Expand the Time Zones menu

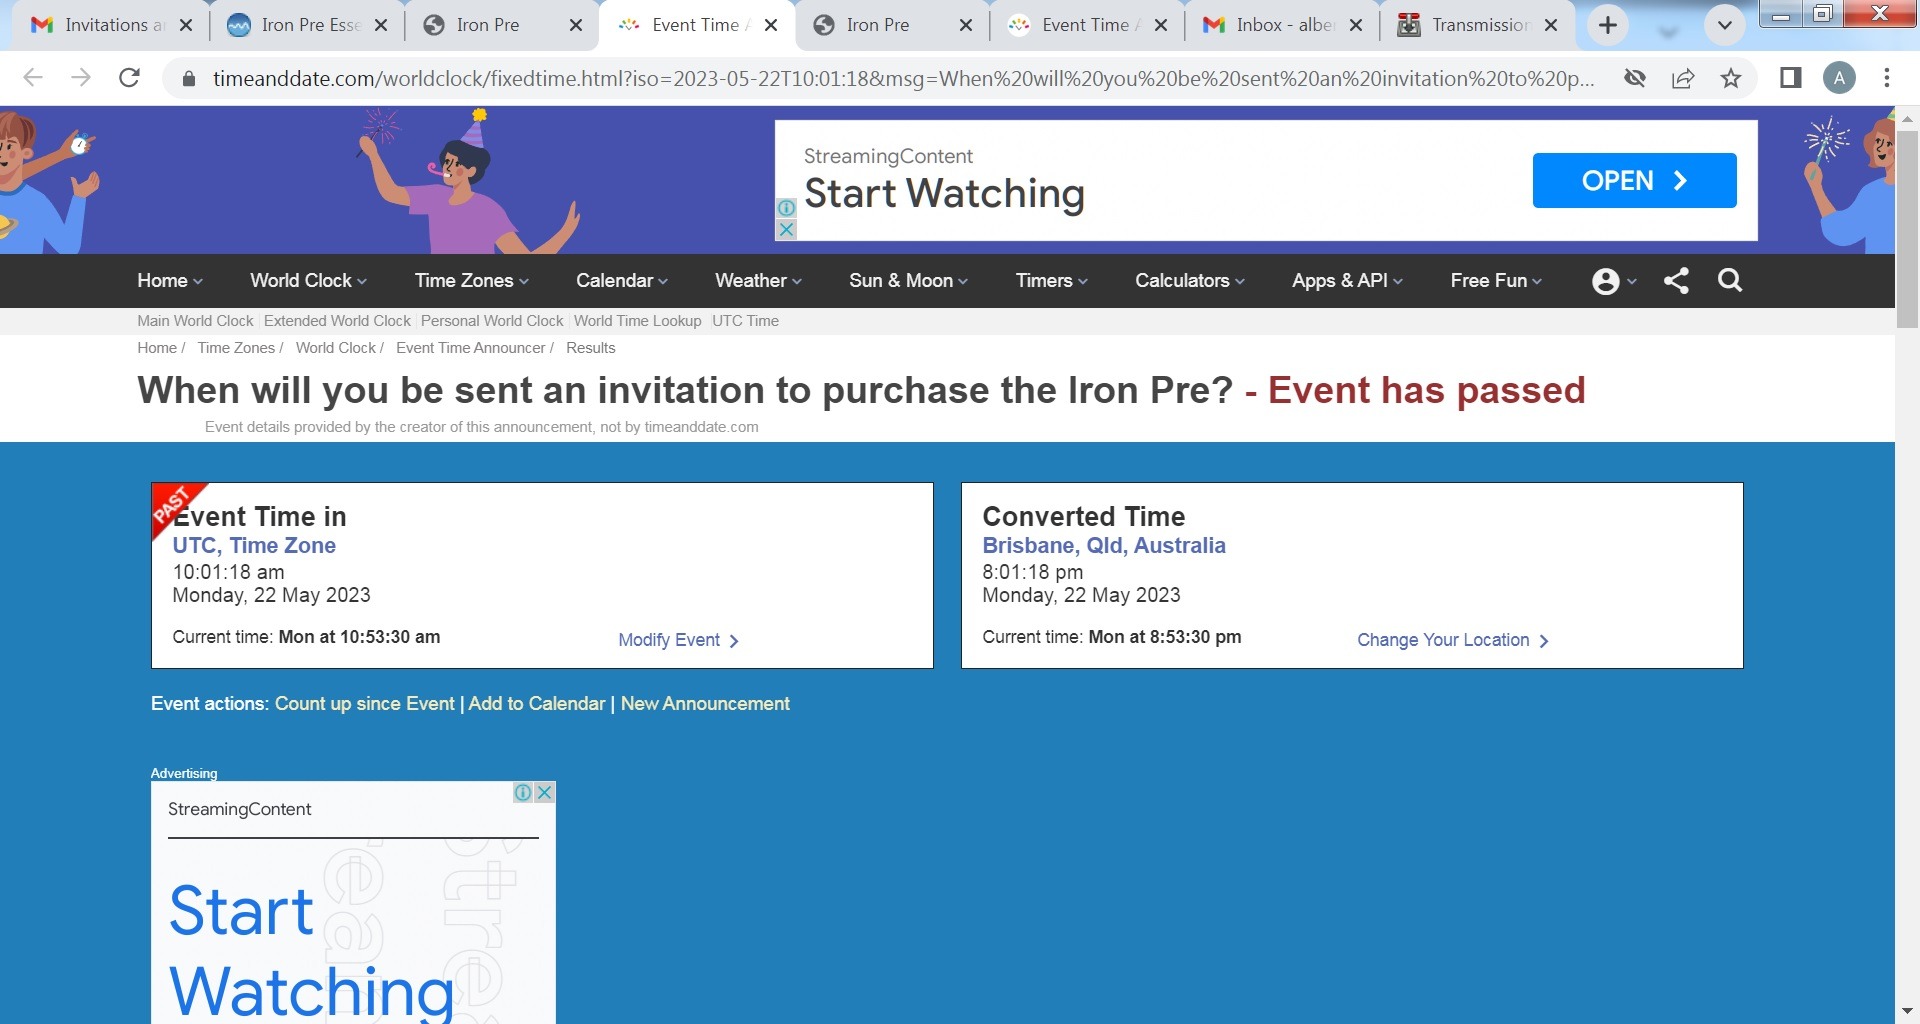click(x=472, y=281)
